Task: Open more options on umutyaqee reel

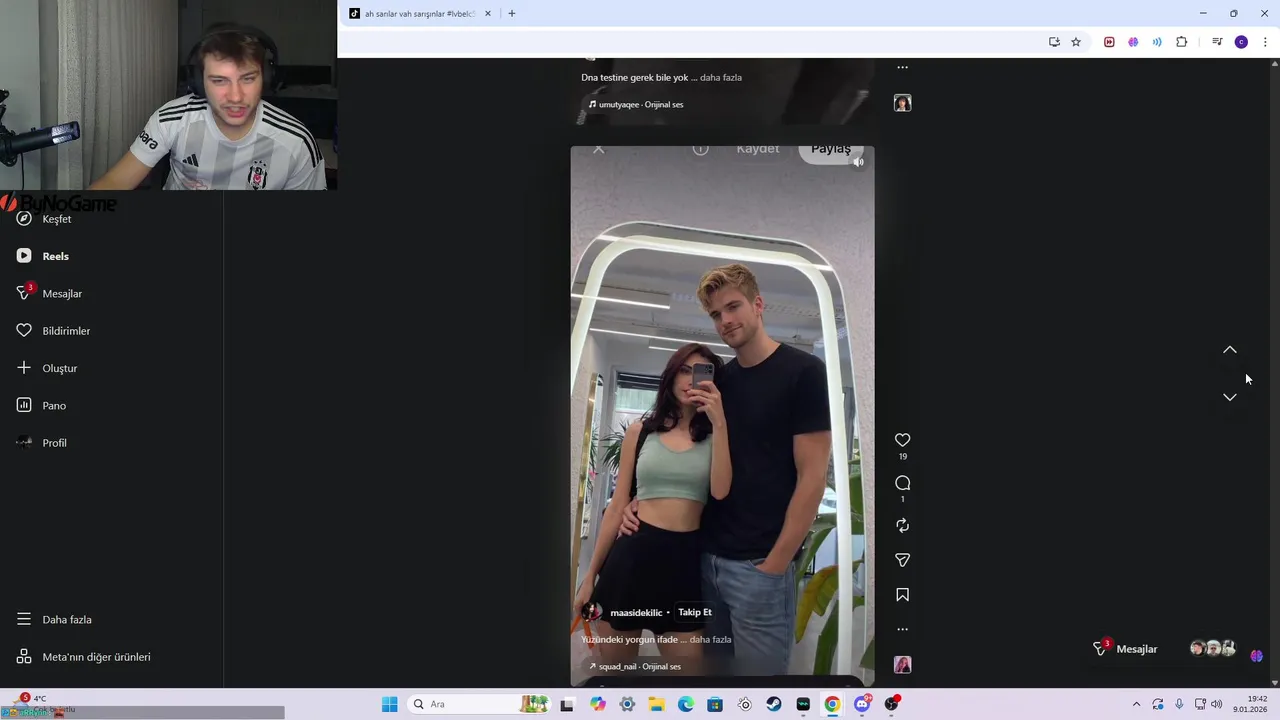Action: click(902, 67)
